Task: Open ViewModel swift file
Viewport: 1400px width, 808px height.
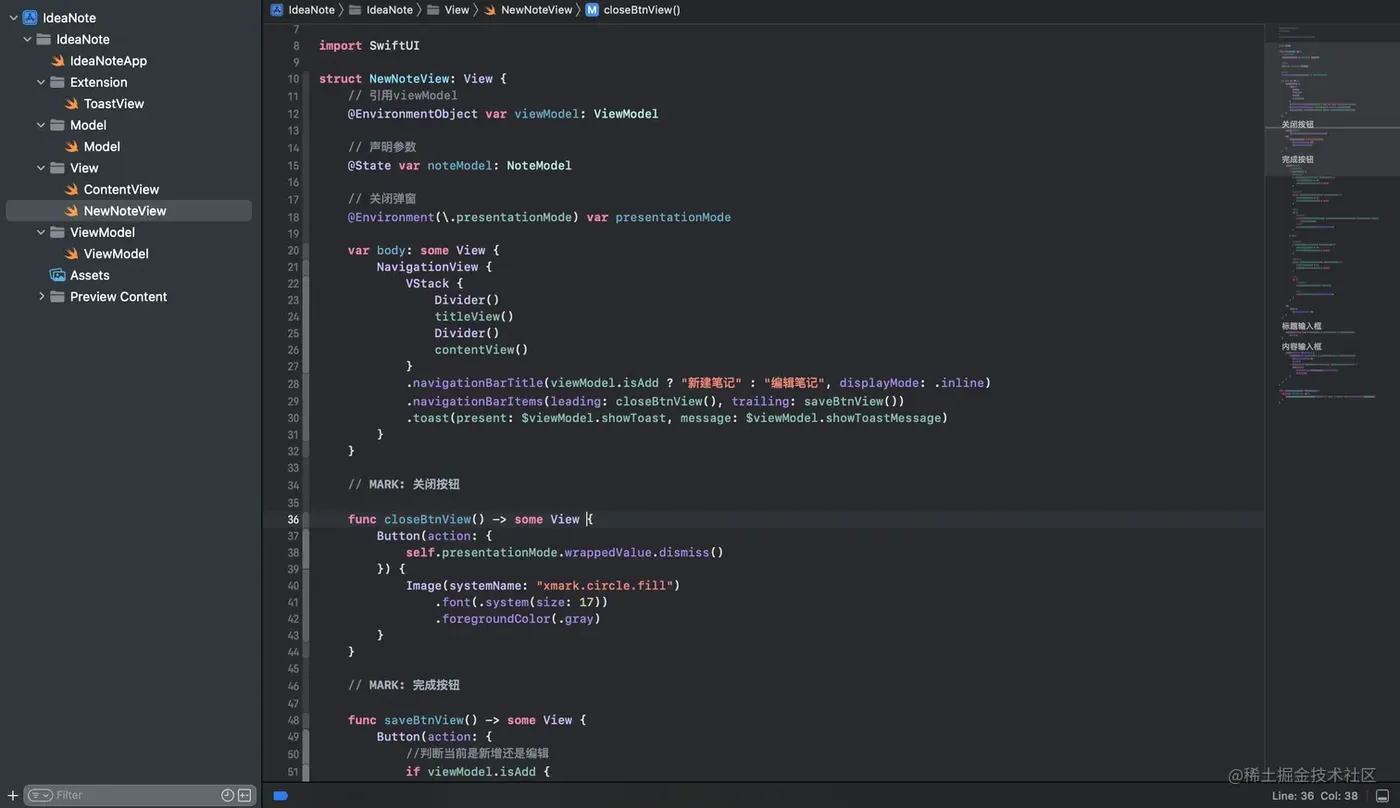Action: [x=116, y=254]
